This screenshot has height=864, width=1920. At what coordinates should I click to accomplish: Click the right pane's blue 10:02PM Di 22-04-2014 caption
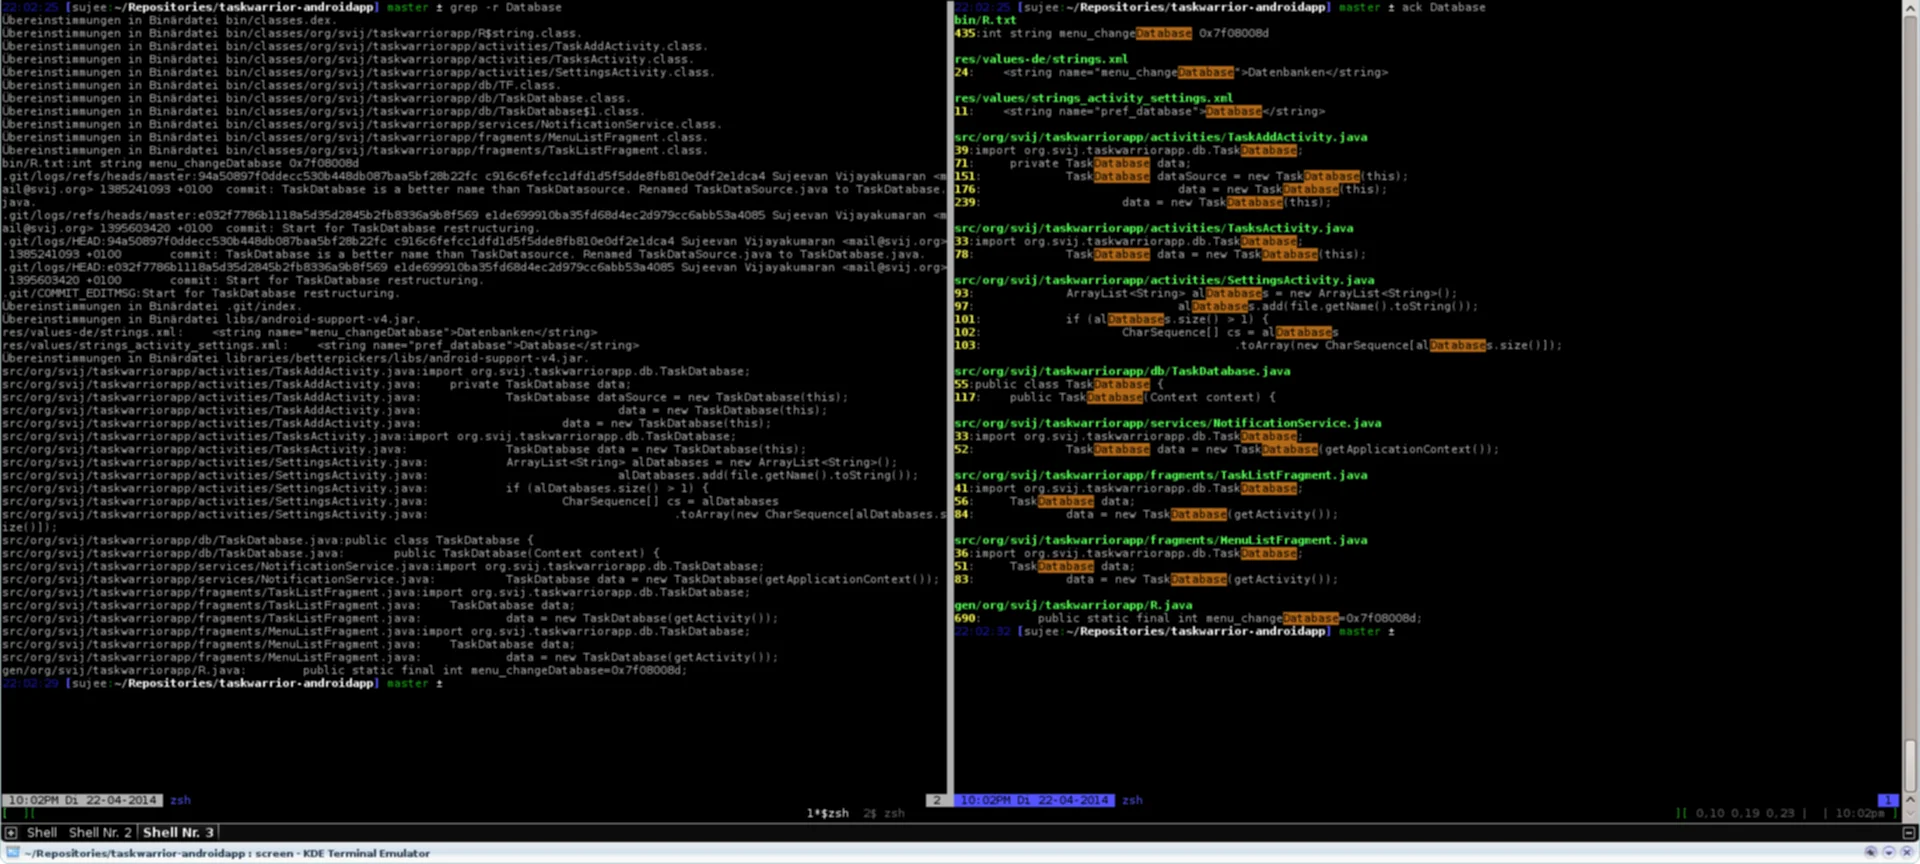coord(1035,800)
